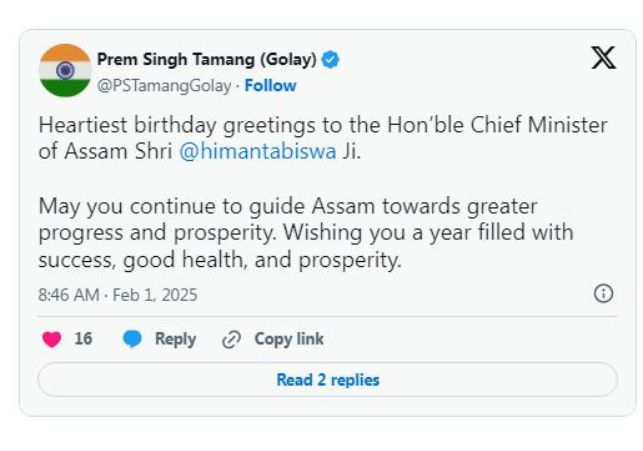Open Read 2 replies button

(328, 380)
